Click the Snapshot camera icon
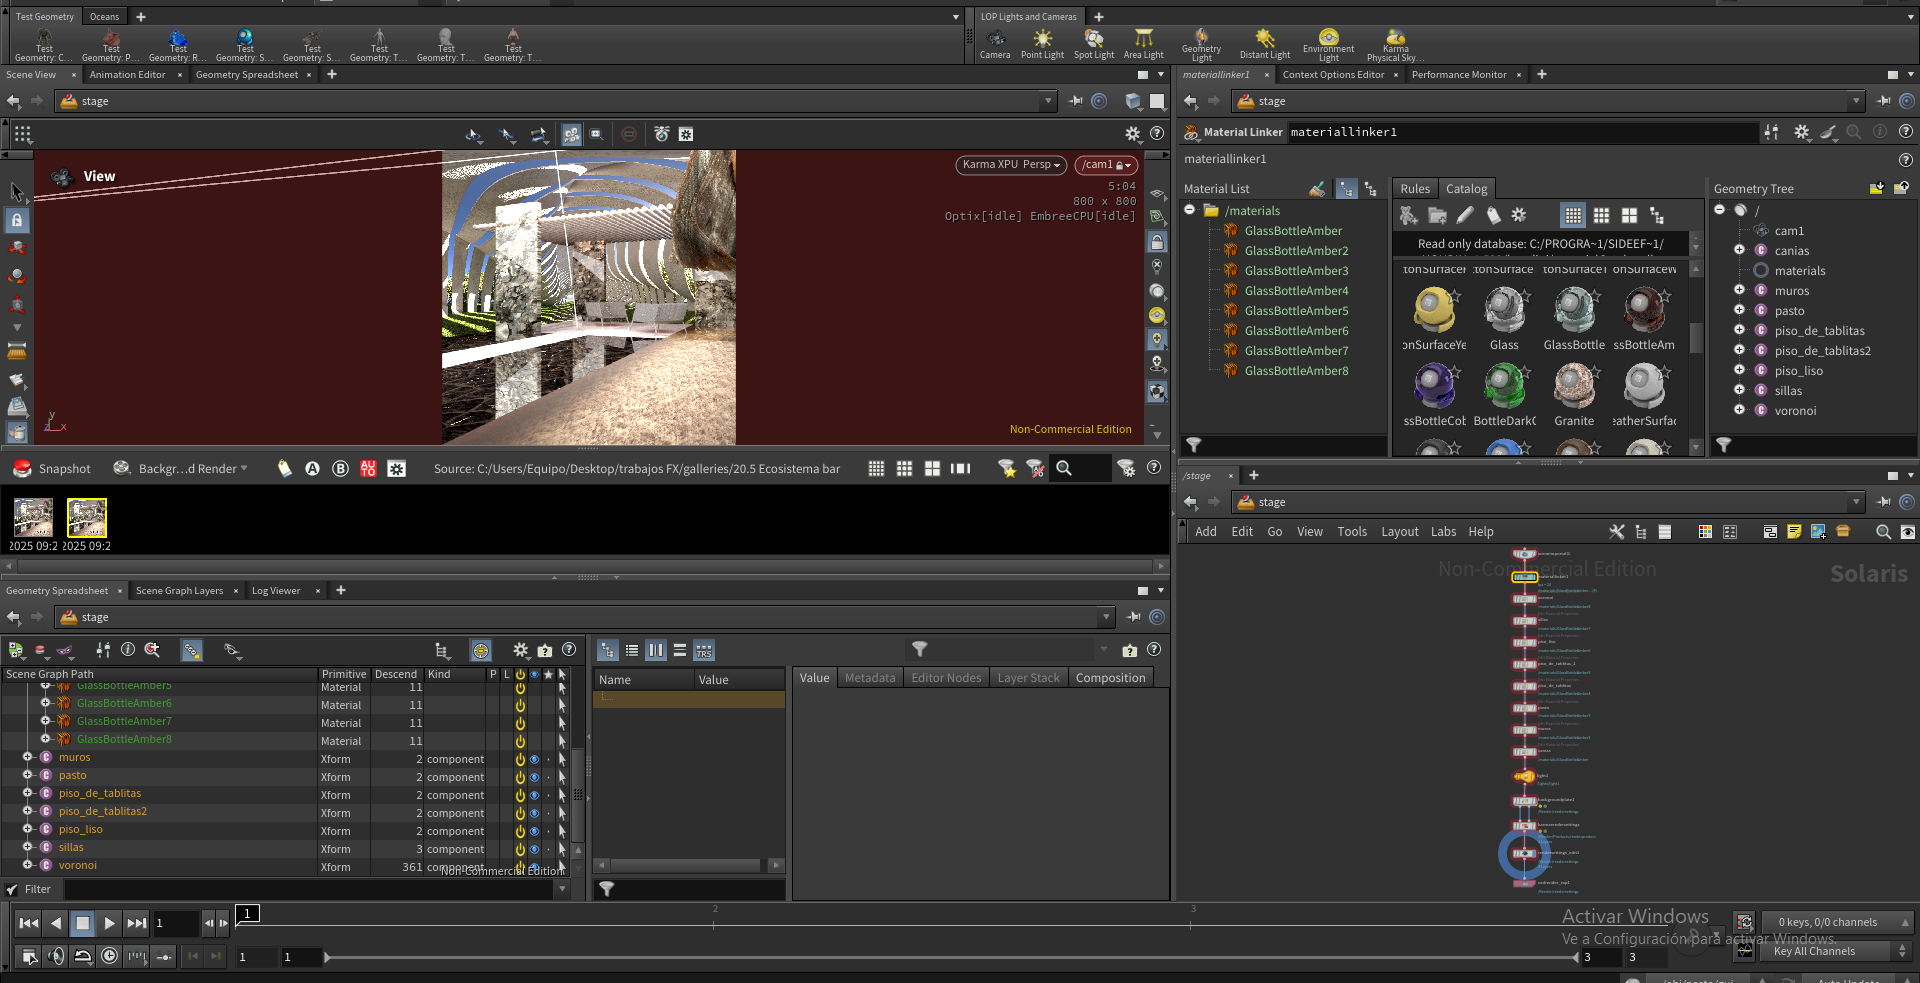Viewport: 1920px width, 983px height. tap(22, 468)
